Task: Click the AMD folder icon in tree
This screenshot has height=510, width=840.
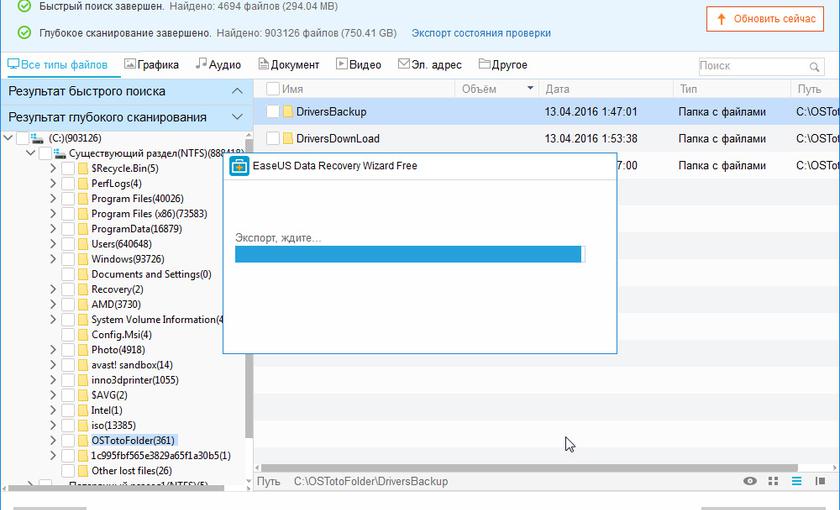Action: click(82, 304)
